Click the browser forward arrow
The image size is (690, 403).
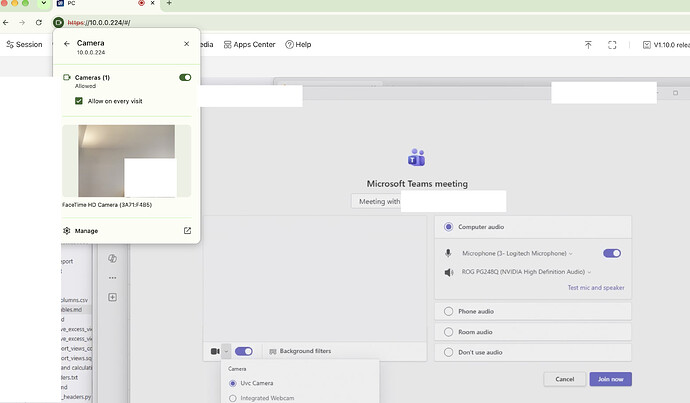[22, 22]
